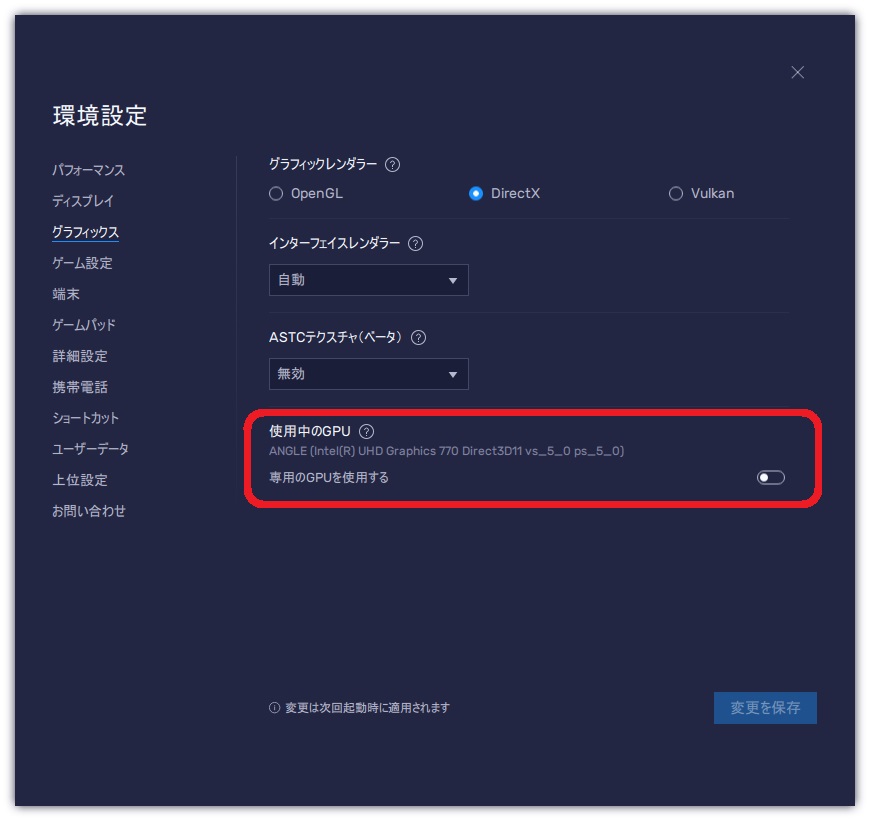This screenshot has width=870, height=821.
Task: Select the OpenGL renderer radio button
Action: (x=277, y=194)
